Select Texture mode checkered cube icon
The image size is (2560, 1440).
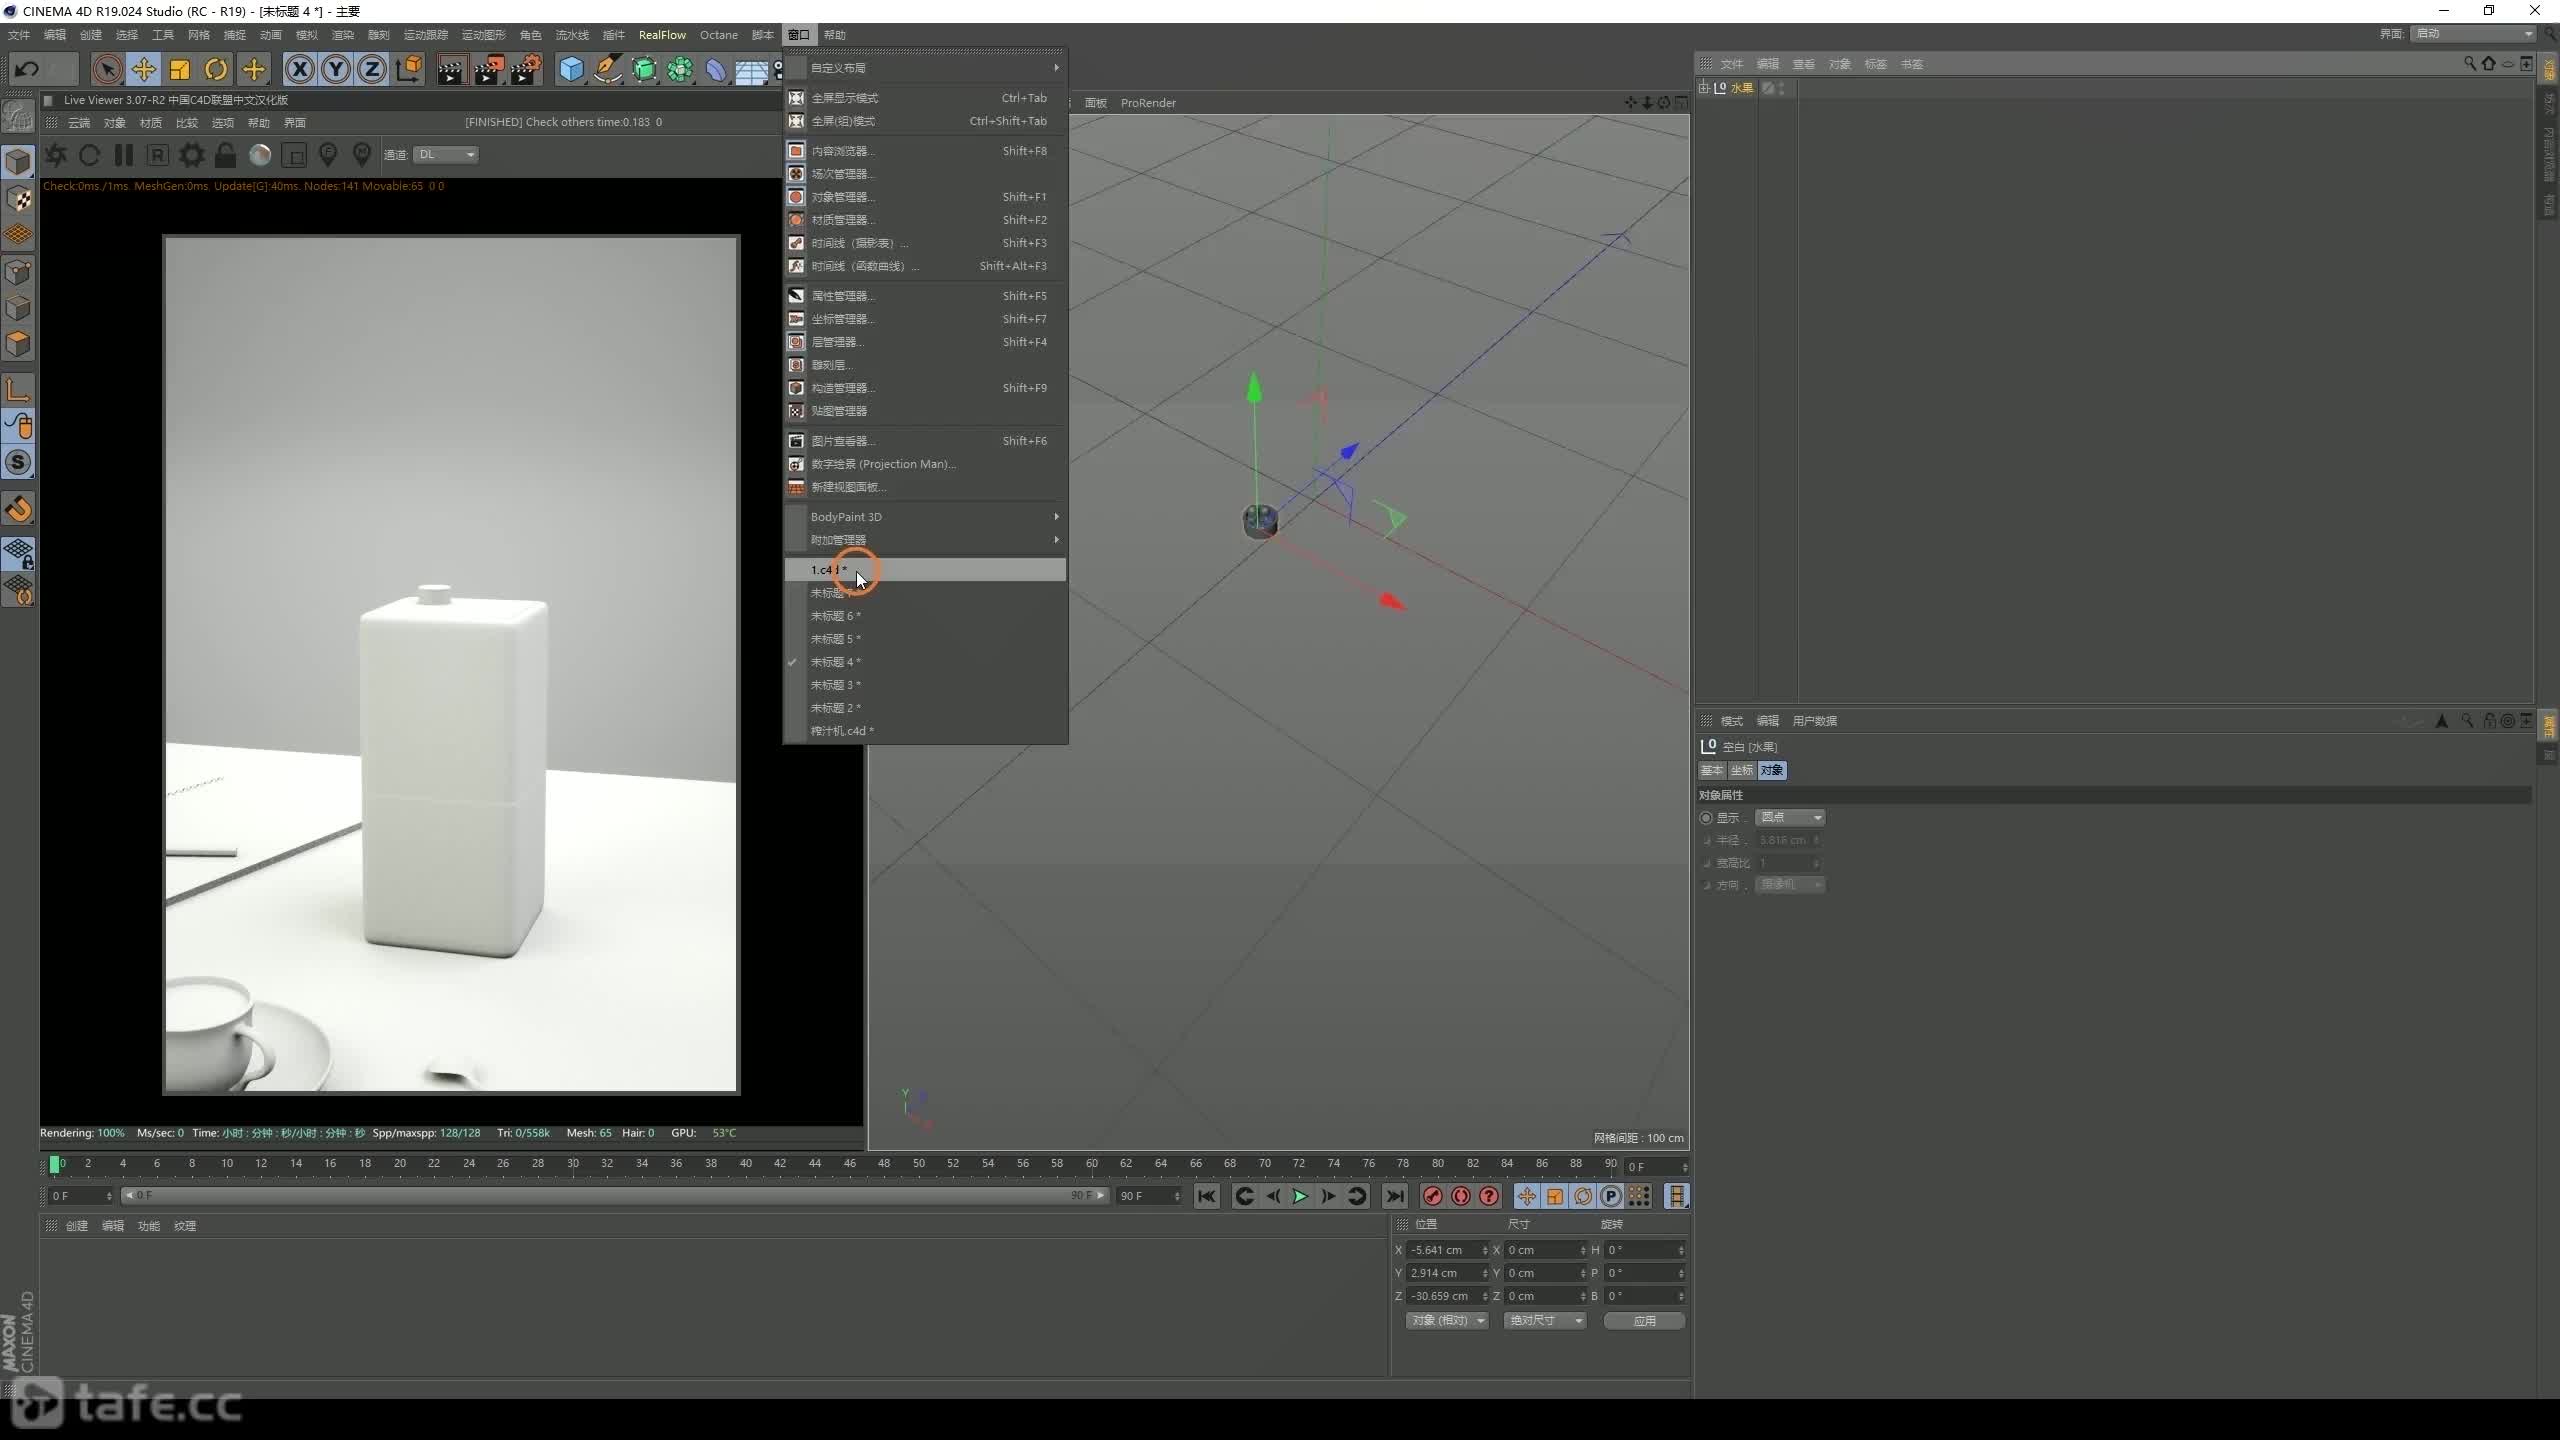point(18,199)
